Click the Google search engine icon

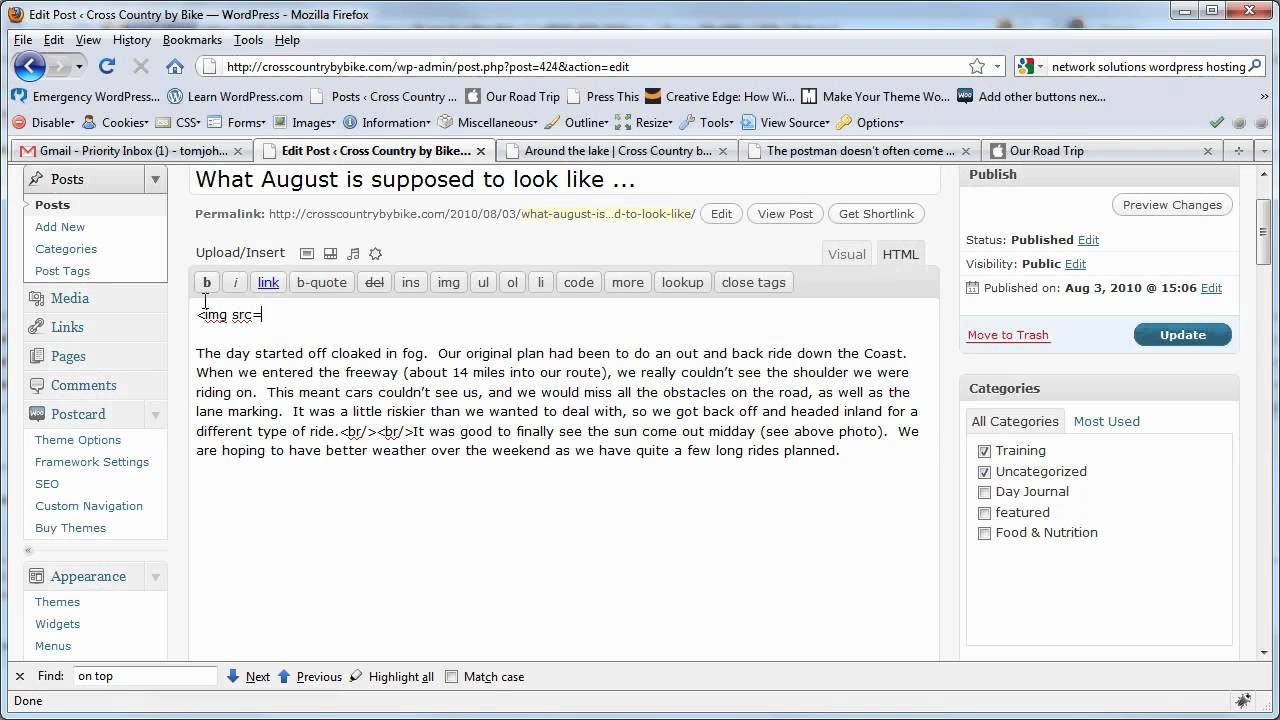pos(1025,67)
